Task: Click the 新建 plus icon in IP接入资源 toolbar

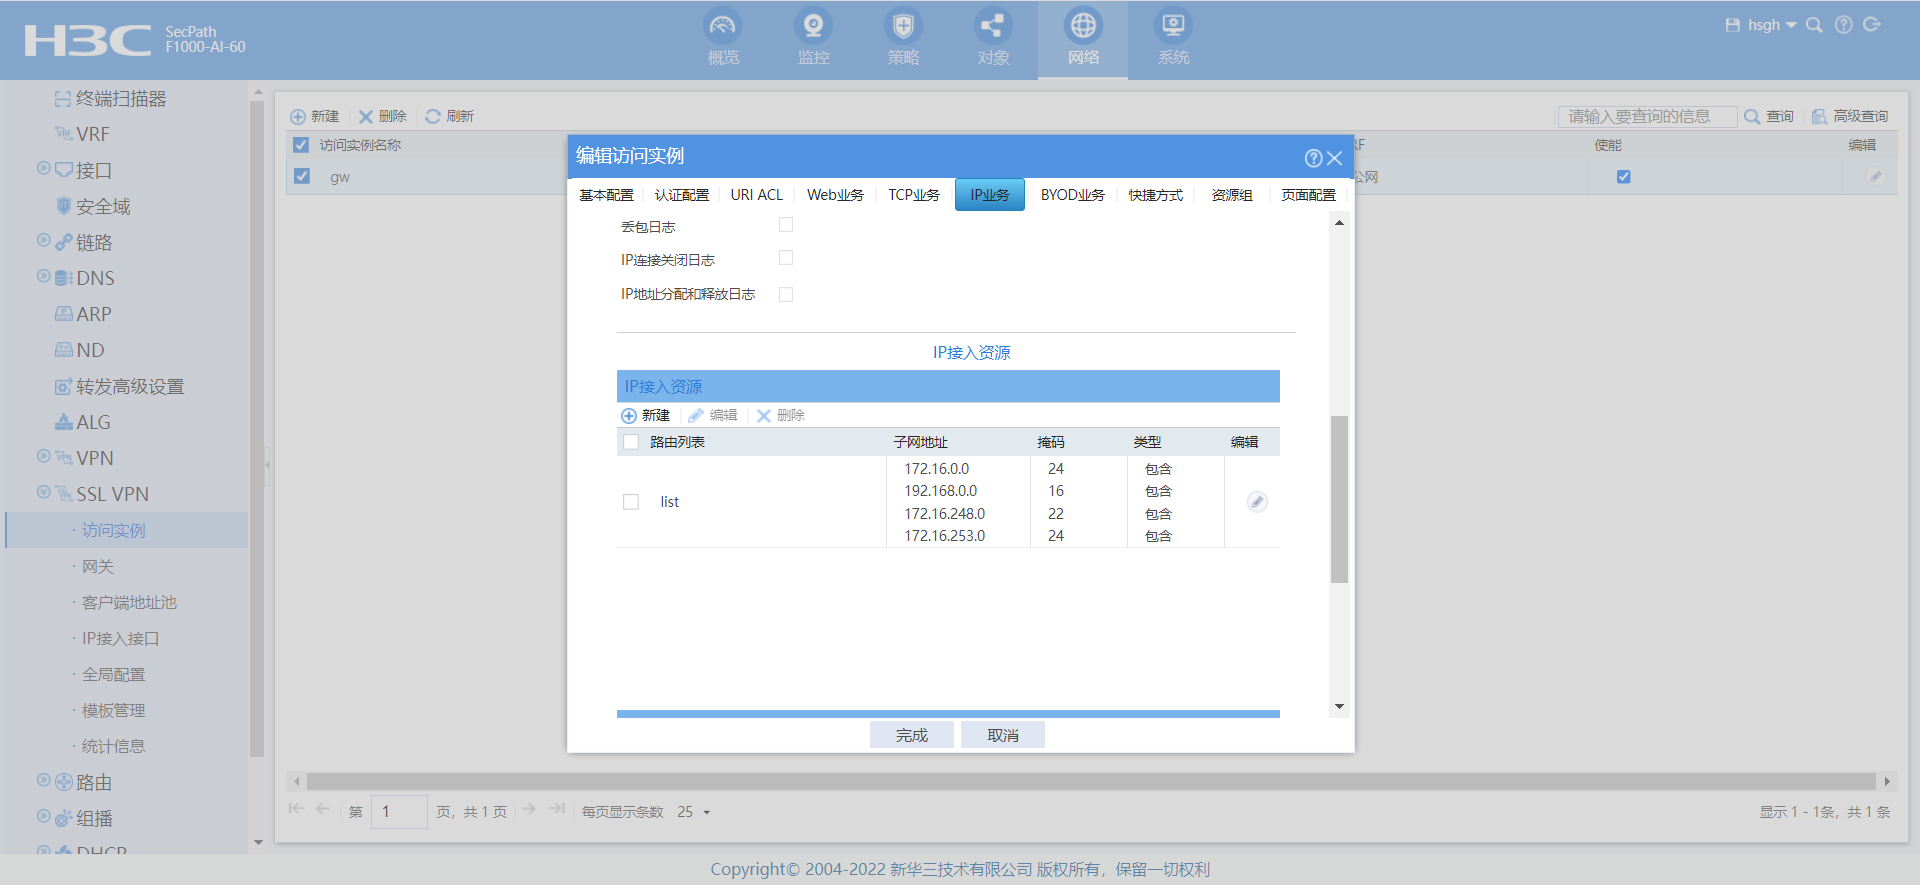Action: (x=629, y=416)
